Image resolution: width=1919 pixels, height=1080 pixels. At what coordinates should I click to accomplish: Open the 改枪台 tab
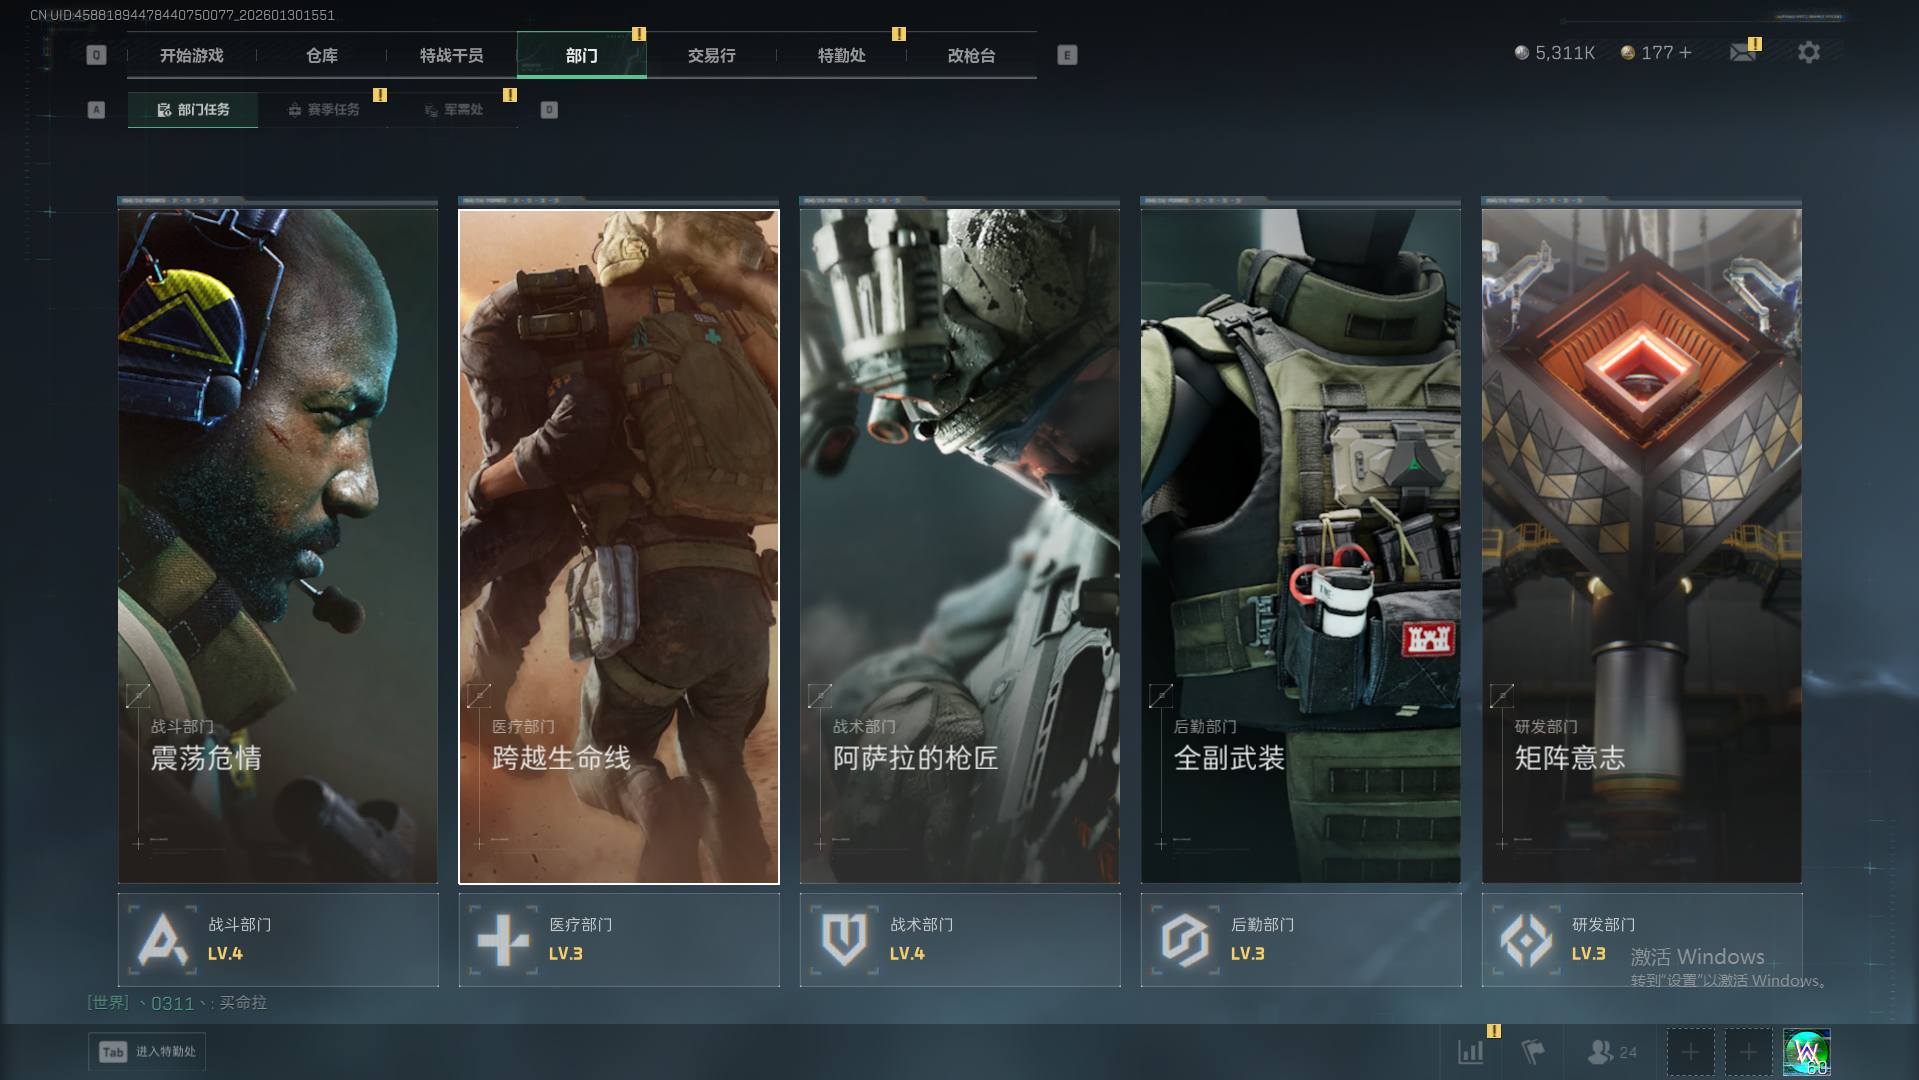[x=972, y=55]
